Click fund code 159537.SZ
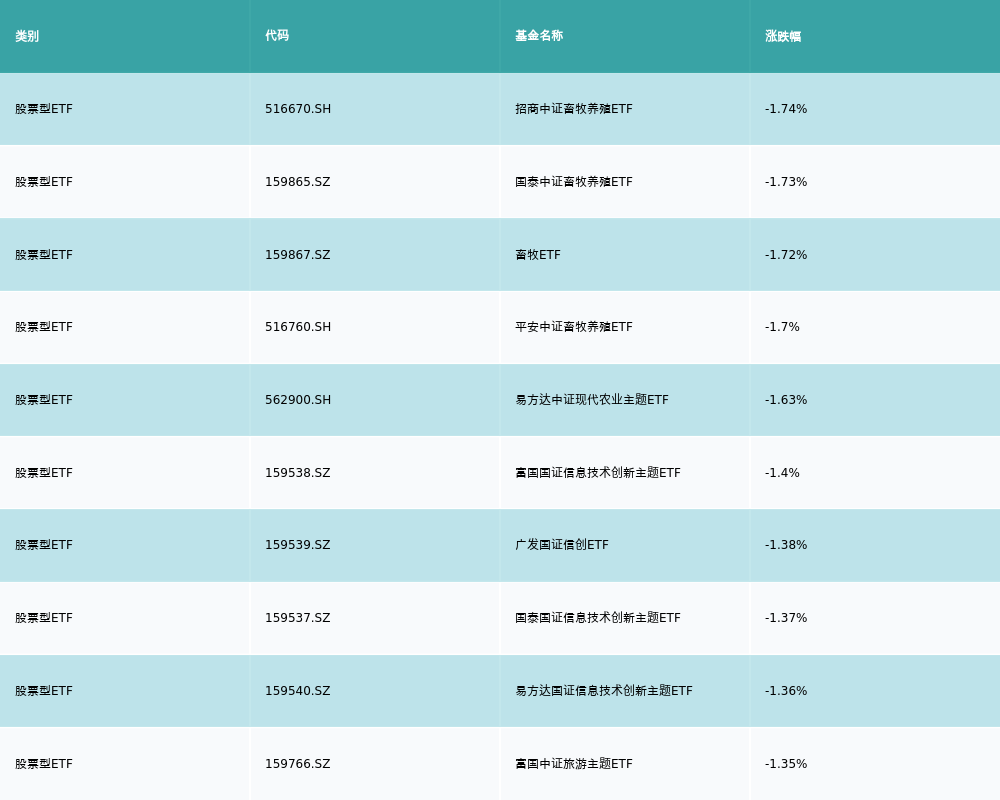 tap(297, 618)
